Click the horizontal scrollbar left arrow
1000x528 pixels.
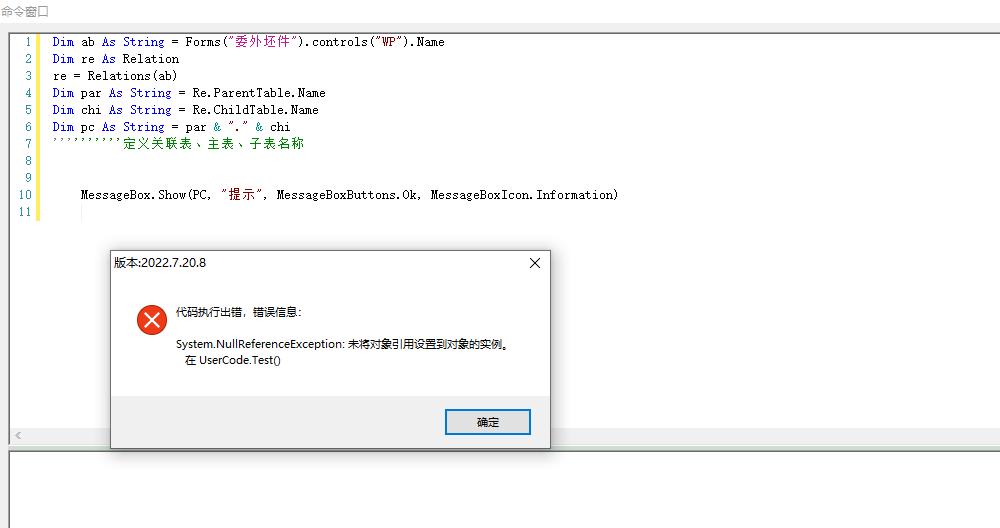18,435
